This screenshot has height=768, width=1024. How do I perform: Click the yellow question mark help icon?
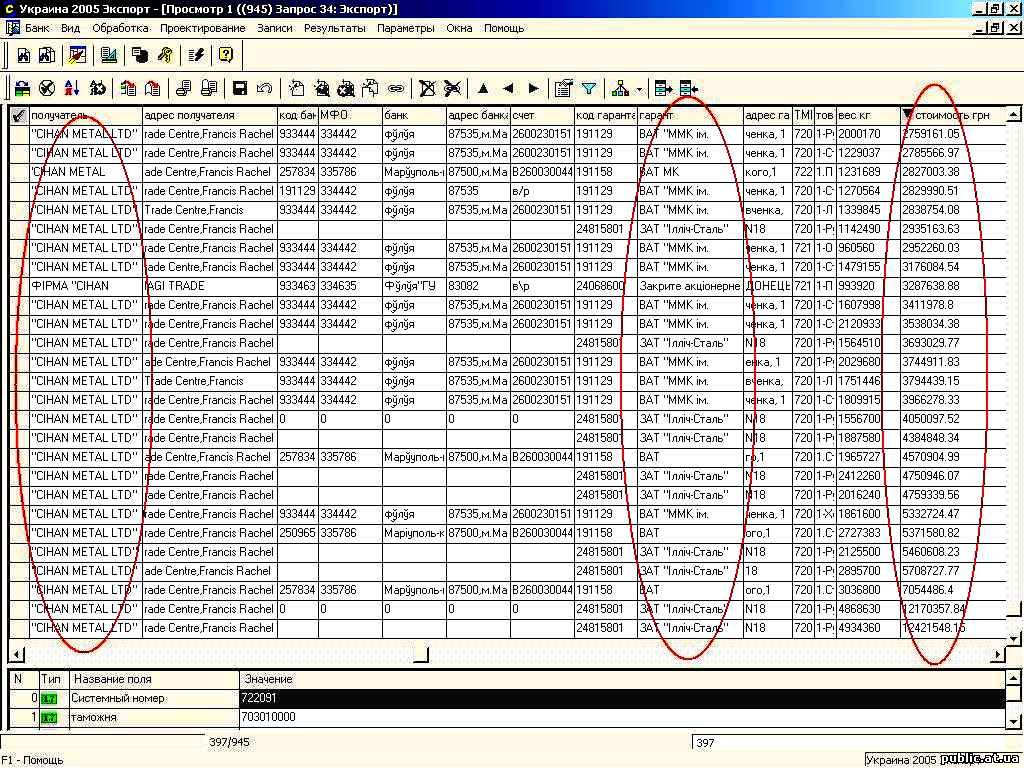[x=226, y=55]
